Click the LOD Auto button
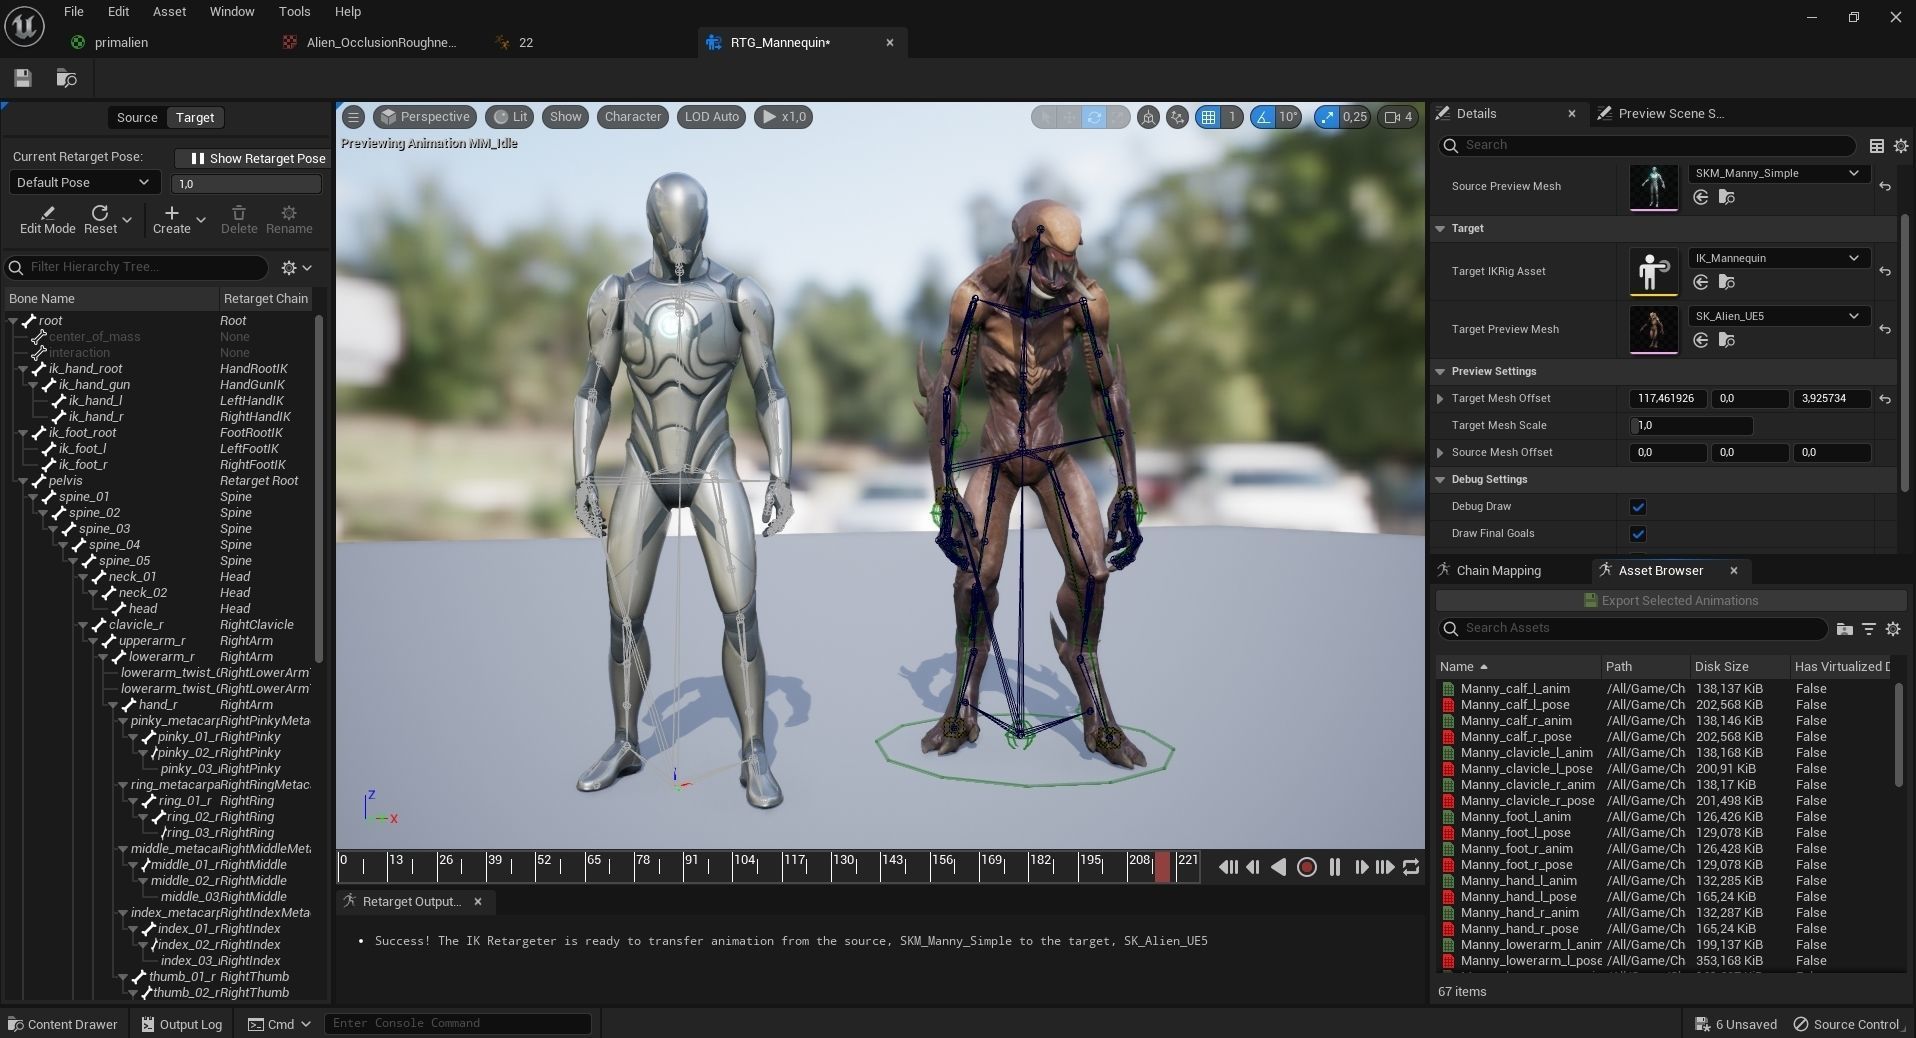Screen dimensions: 1916x1038 coord(711,117)
